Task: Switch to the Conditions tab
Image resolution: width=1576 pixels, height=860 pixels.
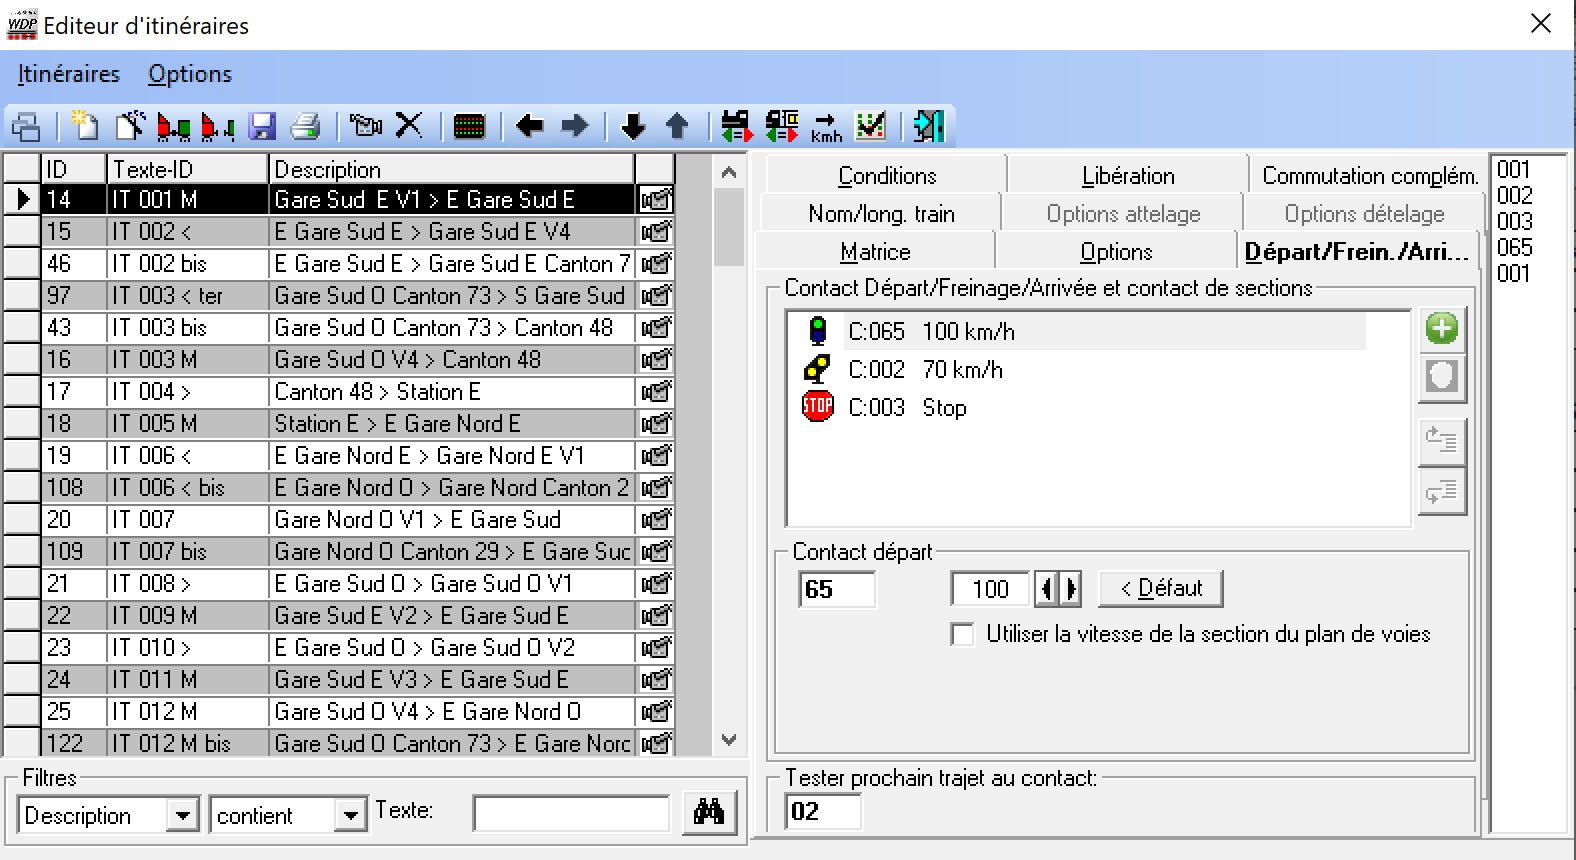Action: [x=886, y=176]
